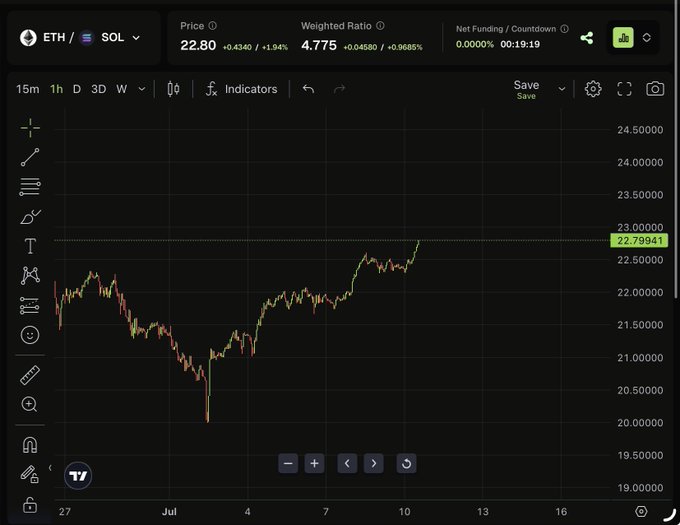Activate the zoom in tool
Image resolution: width=680 pixels, height=525 pixels.
[x=29, y=404]
